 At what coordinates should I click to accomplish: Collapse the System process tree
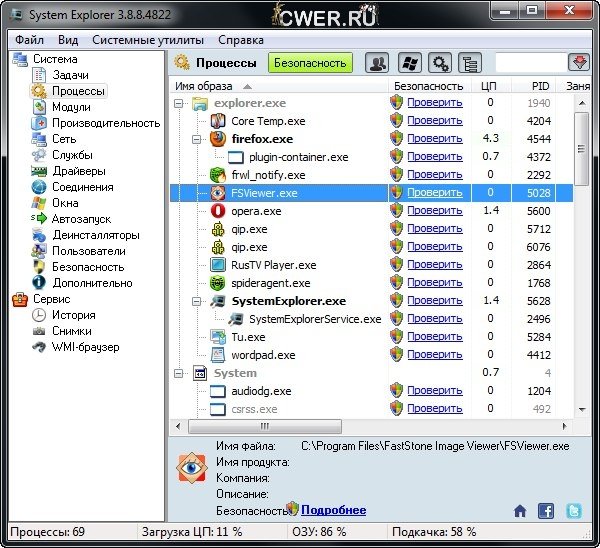178,373
